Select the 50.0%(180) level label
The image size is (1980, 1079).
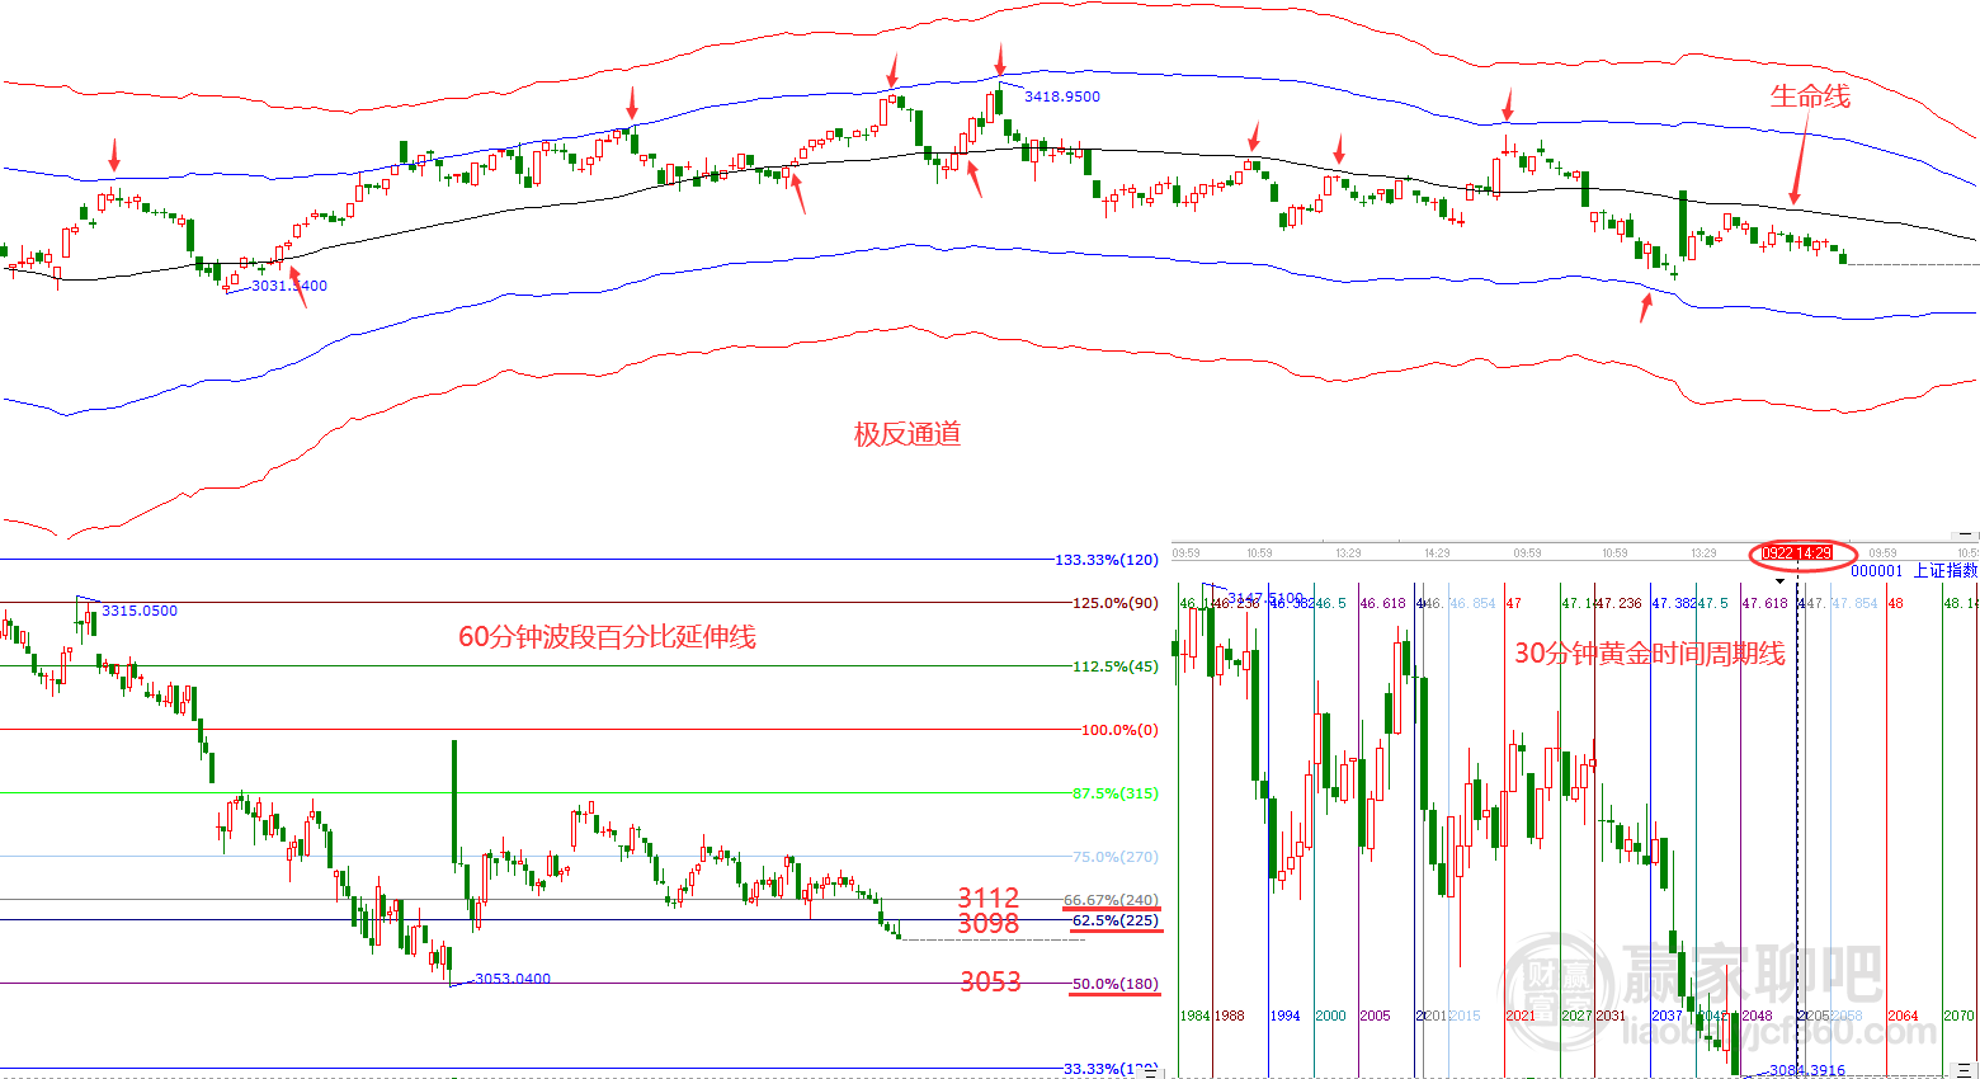1115,984
